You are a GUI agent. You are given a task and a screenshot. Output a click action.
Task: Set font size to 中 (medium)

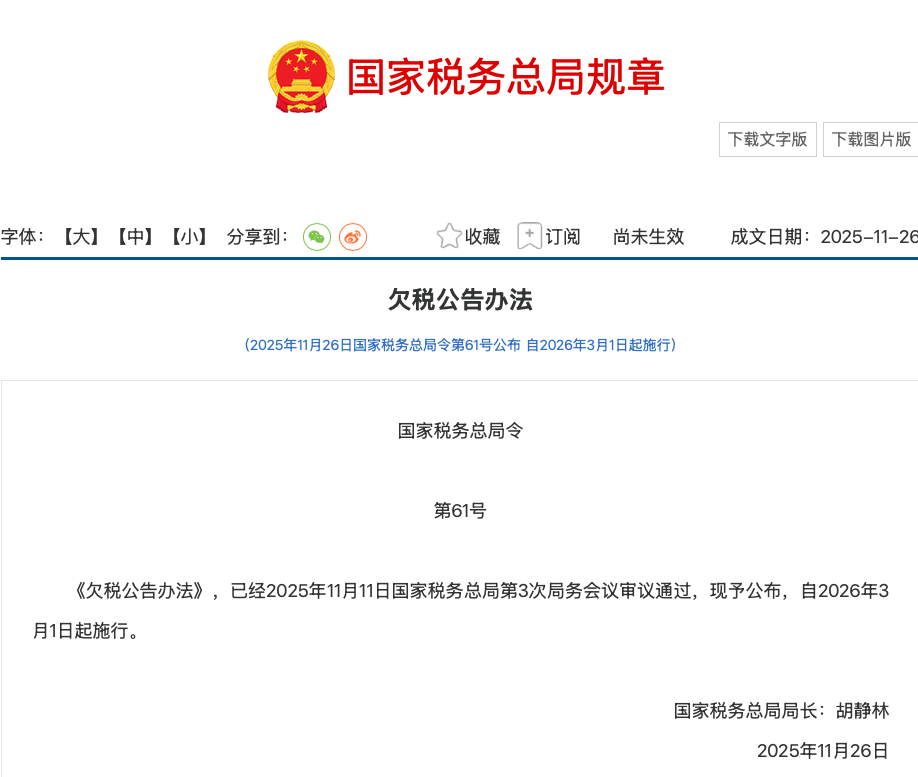134,237
